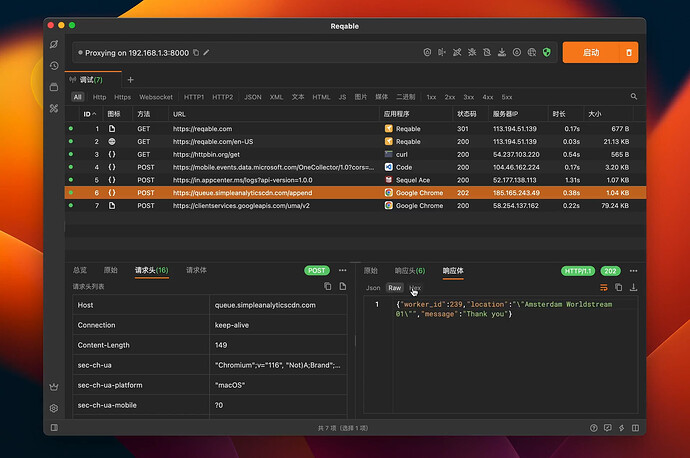The height and width of the screenshot is (458, 690).
Task: Switch to 请求头(16) tab
Action: click(151, 270)
